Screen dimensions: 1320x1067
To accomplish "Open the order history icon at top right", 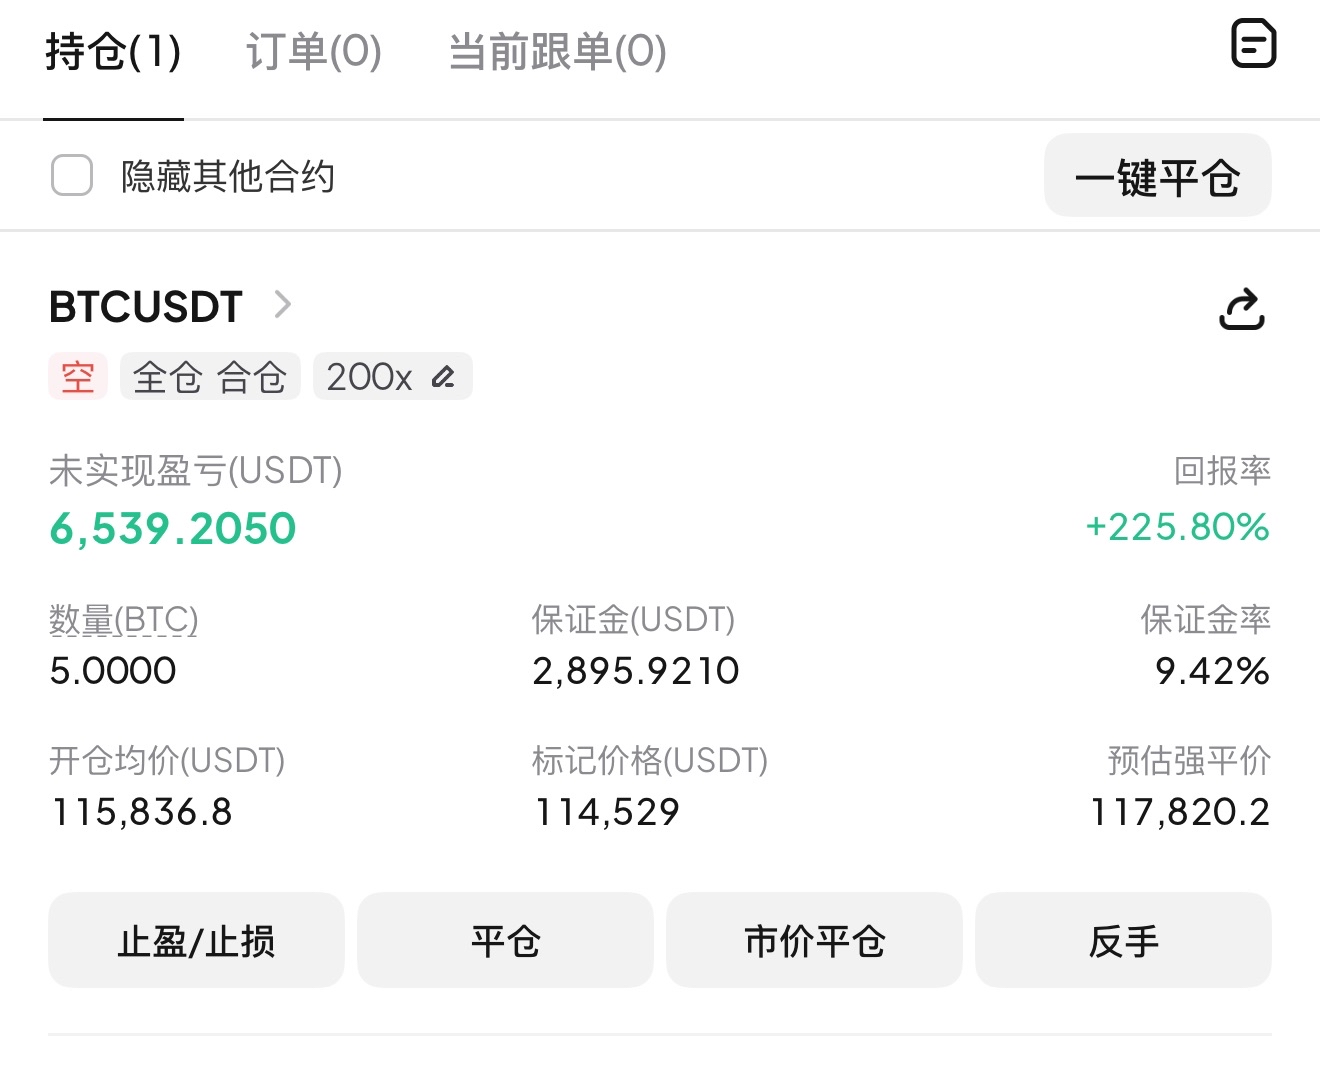I will point(1253,44).
